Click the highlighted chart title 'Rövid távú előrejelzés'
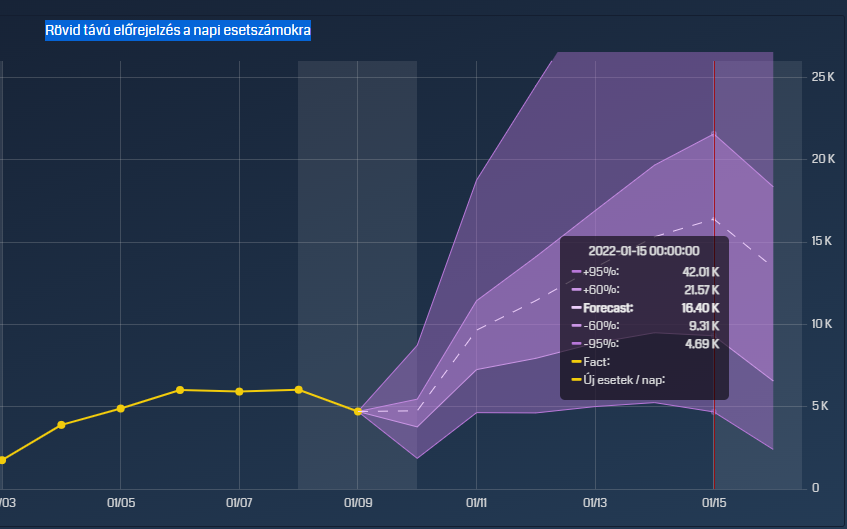Image resolution: width=847 pixels, height=529 pixels. (177, 31)
